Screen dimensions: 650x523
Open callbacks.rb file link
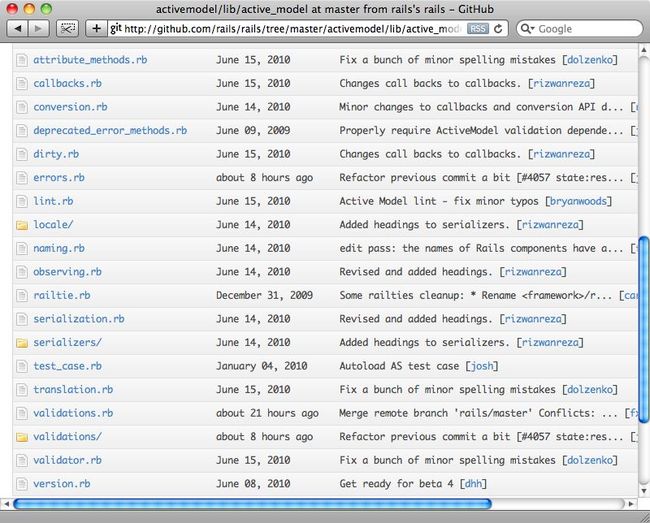(x=67, y=83)
